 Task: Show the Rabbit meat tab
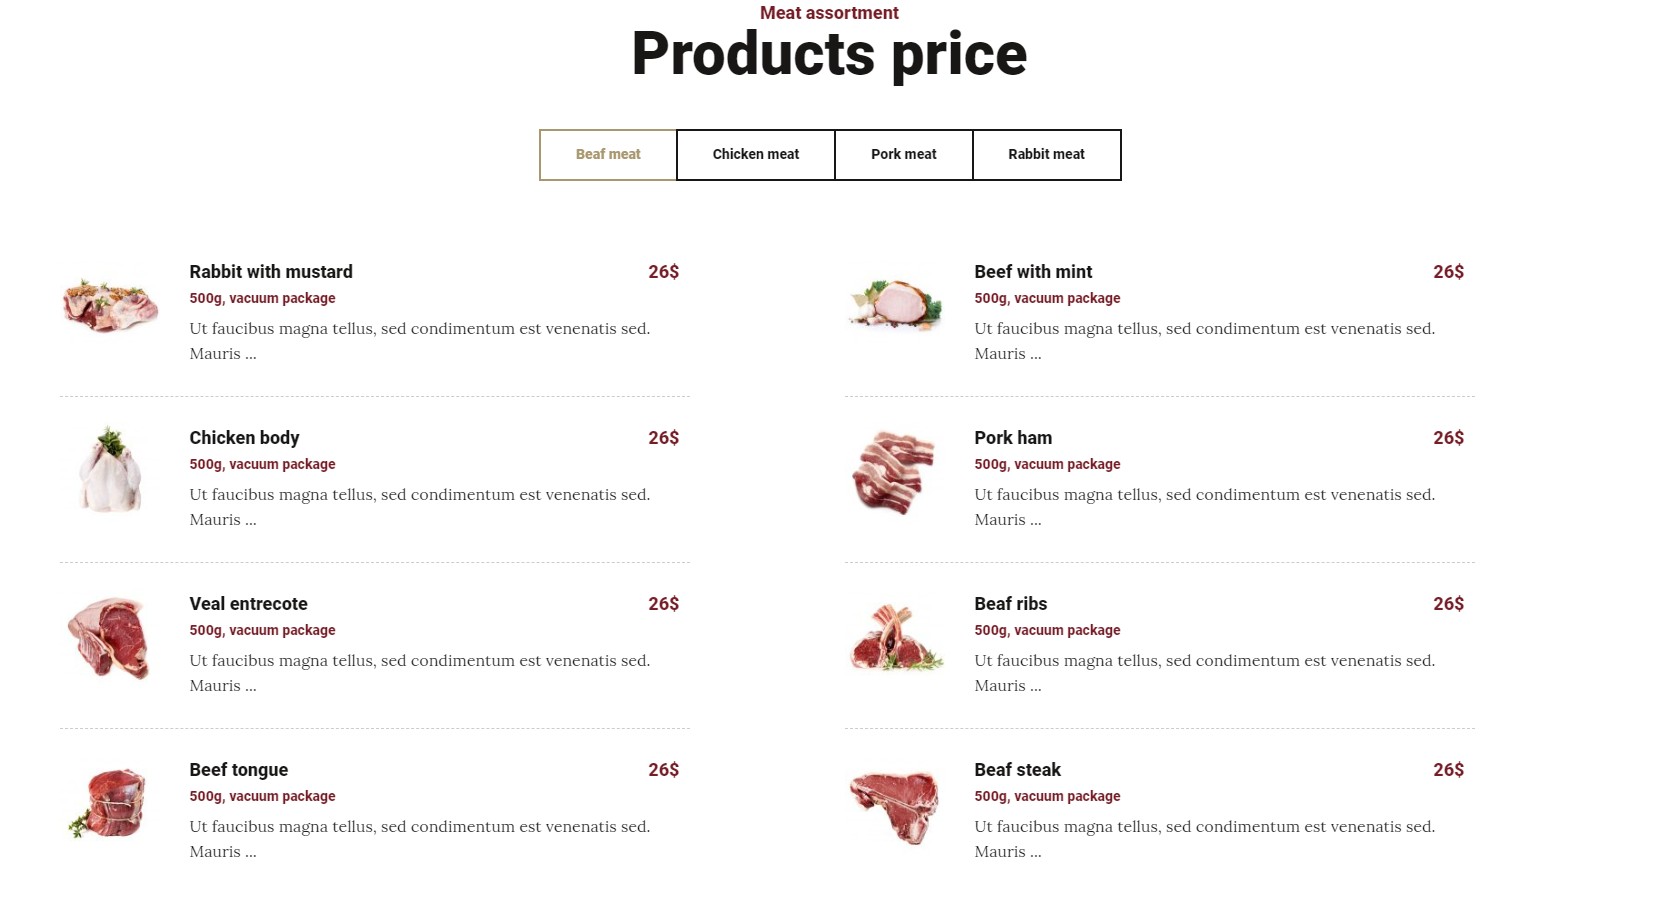(1047, 155)
